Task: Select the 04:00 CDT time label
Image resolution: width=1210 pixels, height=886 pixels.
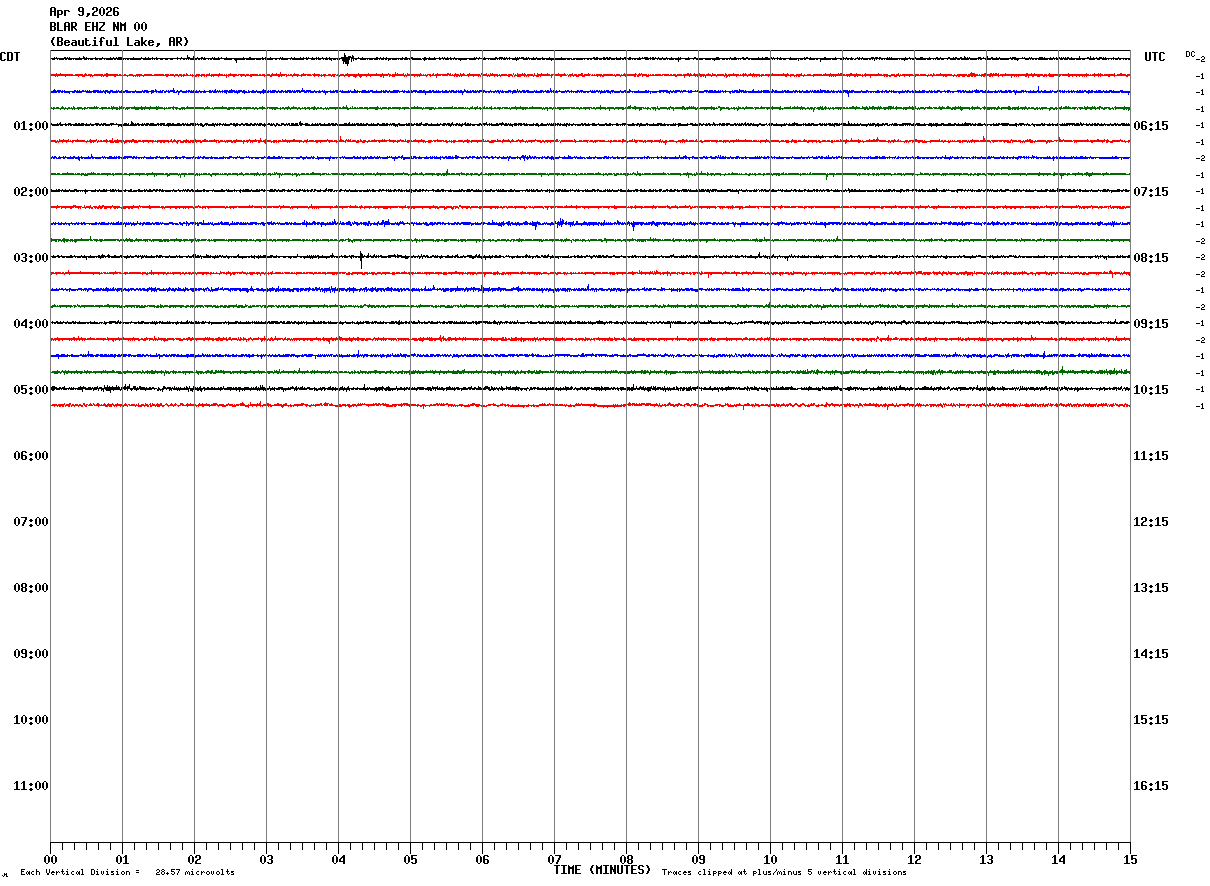Action: pos(31,324)
